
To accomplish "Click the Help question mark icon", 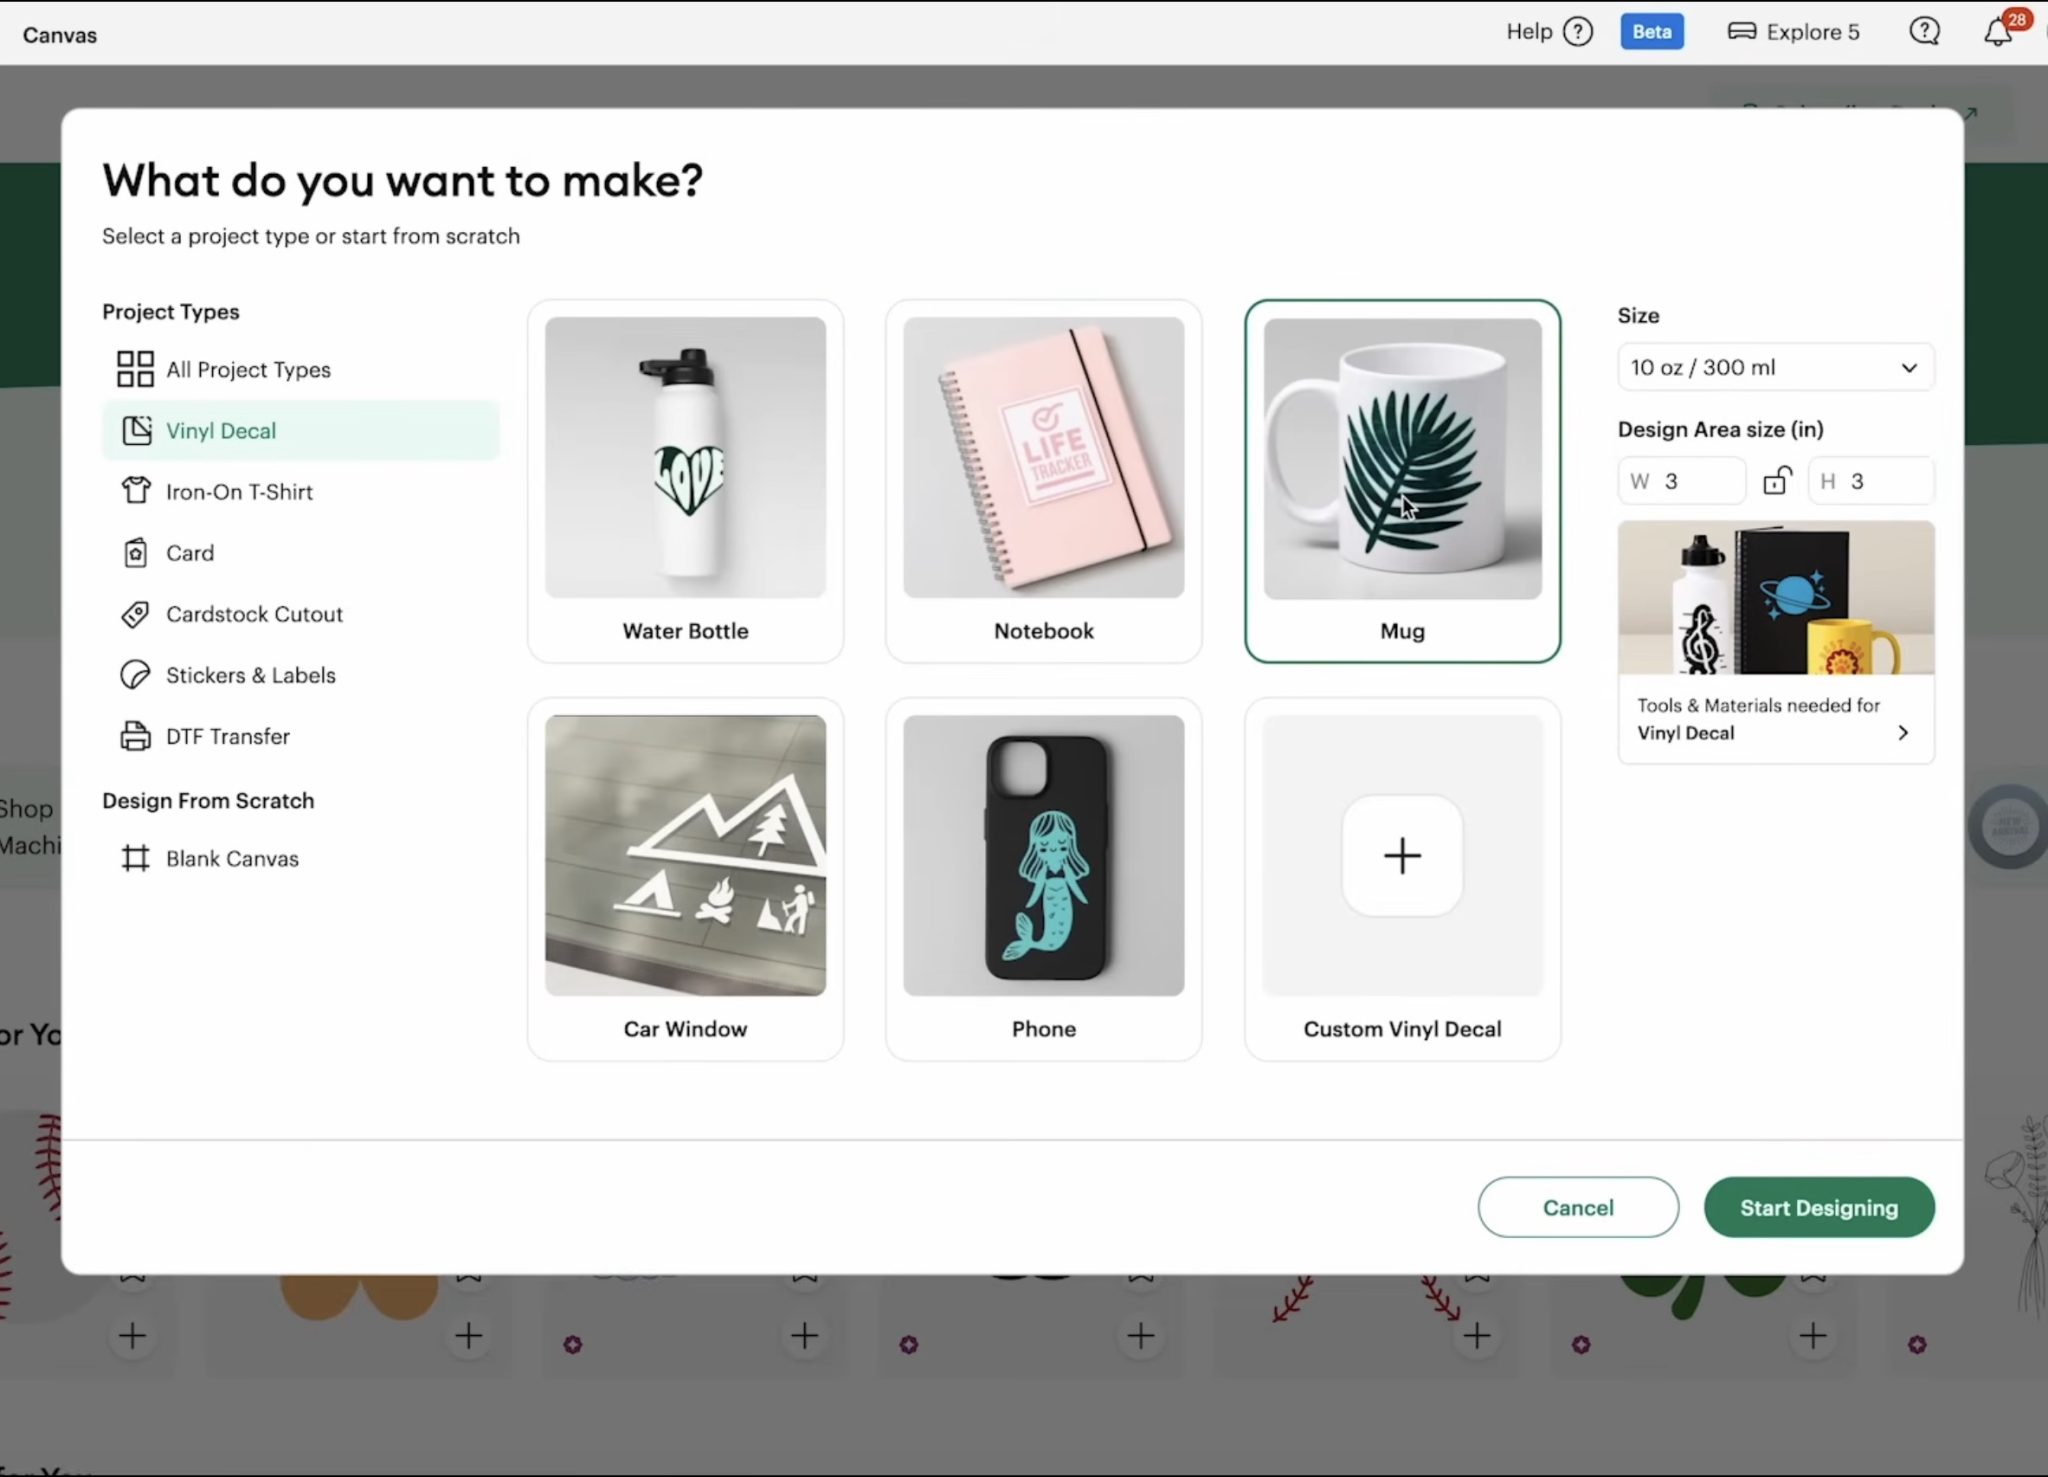I will (1577, 32).
